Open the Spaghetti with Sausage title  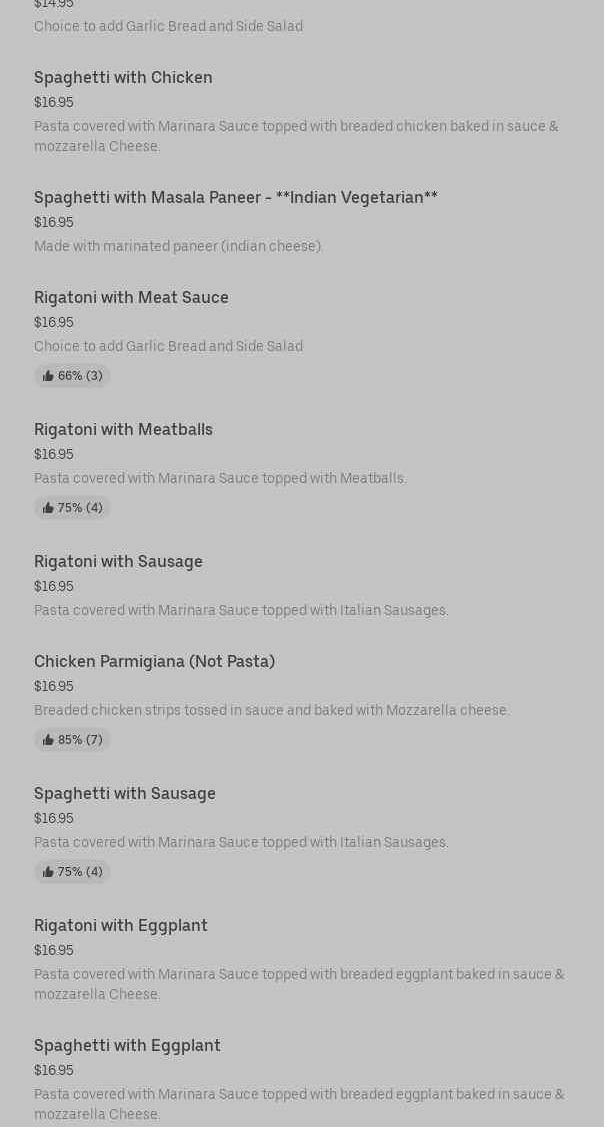(x=125, y=793)
